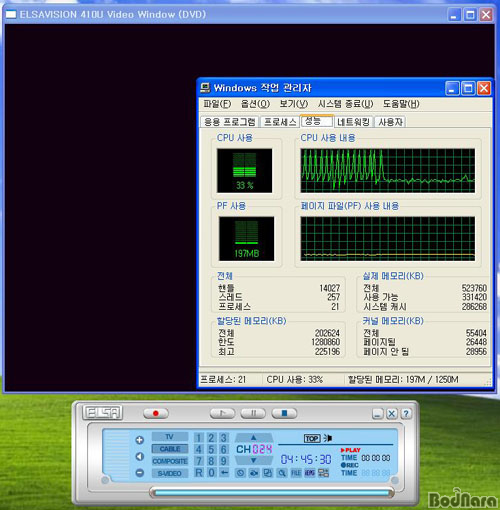Start recording with the red record button
The image size is (500, 510).
coord(156,413)
